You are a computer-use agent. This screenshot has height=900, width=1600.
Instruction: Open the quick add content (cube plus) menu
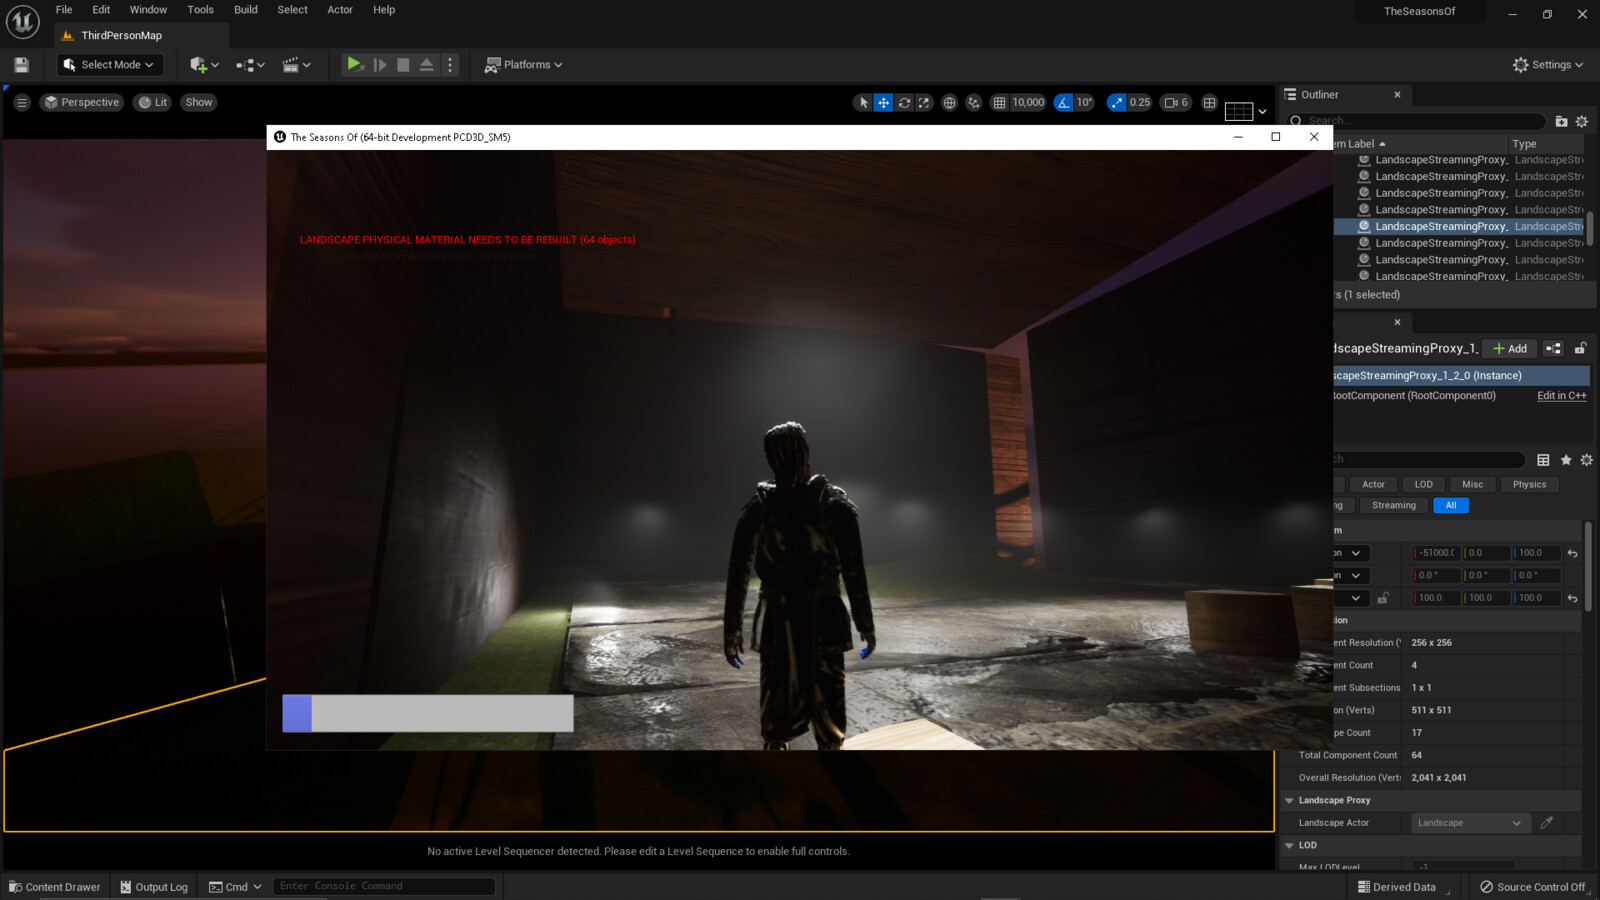coord(204,65)
